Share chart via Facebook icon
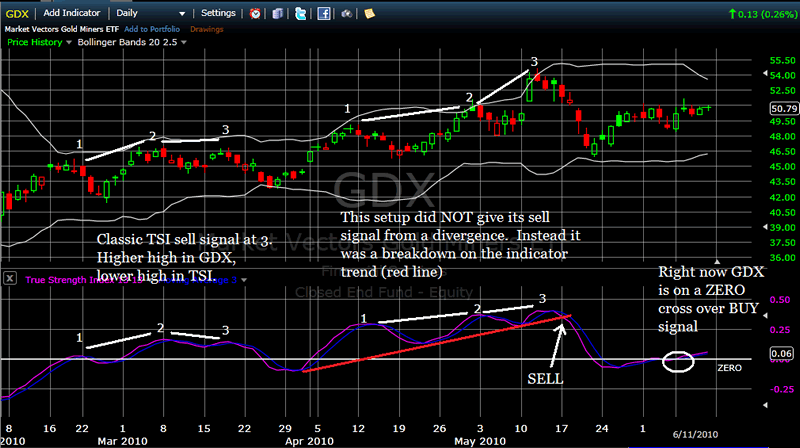The image size is (800, 448). [326, 14]
